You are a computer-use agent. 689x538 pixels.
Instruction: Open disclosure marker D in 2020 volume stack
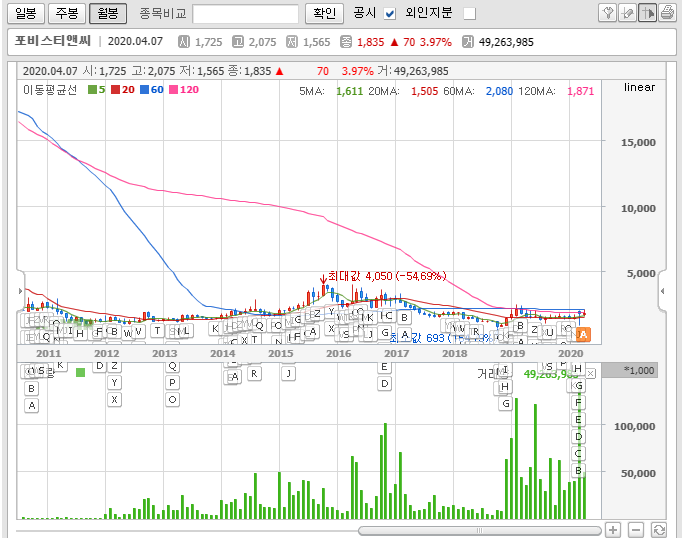[x=578, y=437]
